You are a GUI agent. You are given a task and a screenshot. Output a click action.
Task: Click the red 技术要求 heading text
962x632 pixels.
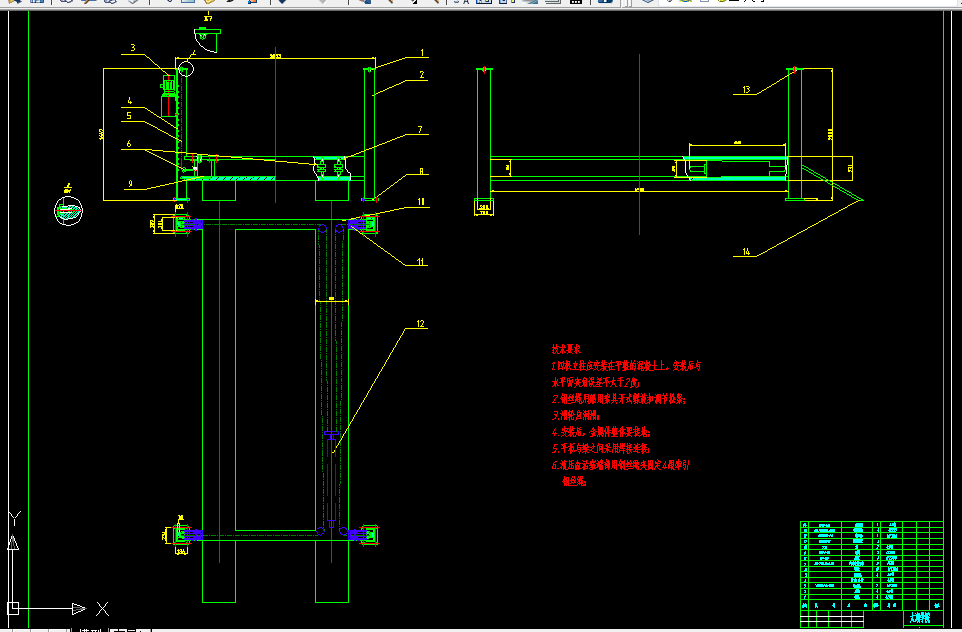point(566,349)
